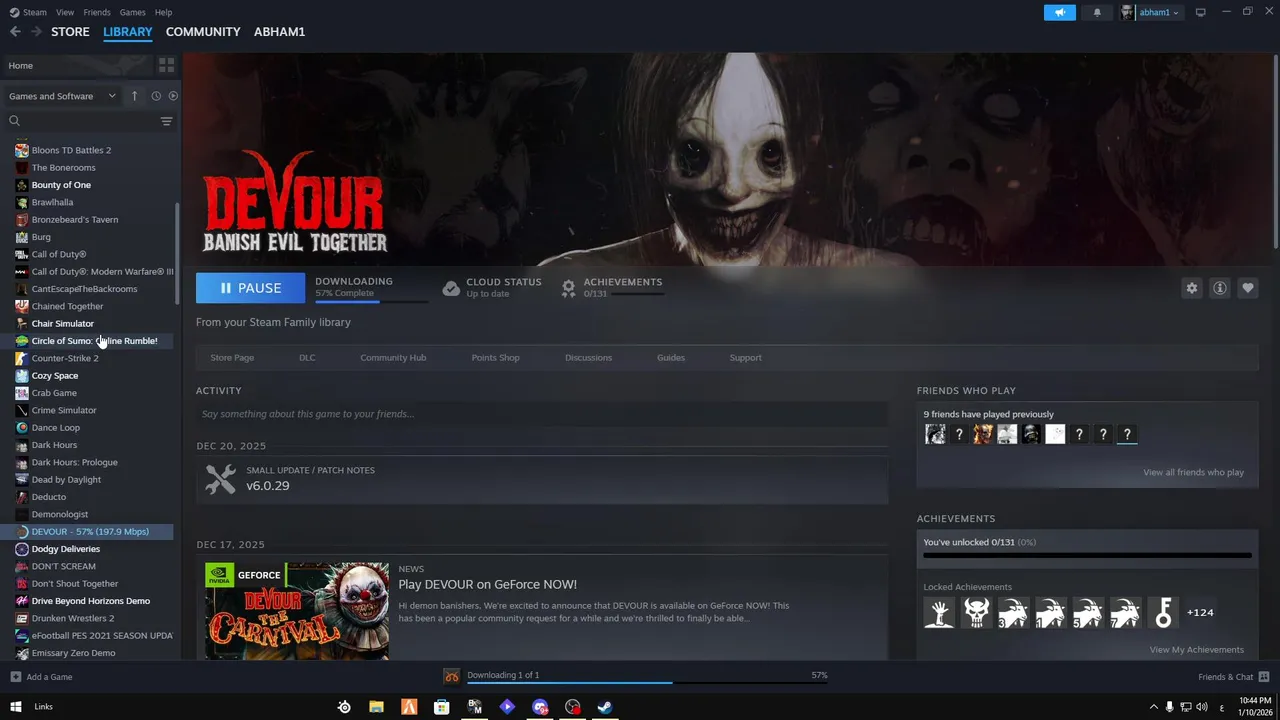
Task: Select Counter-Strike 2 in the game list
Action: [65, 358]
